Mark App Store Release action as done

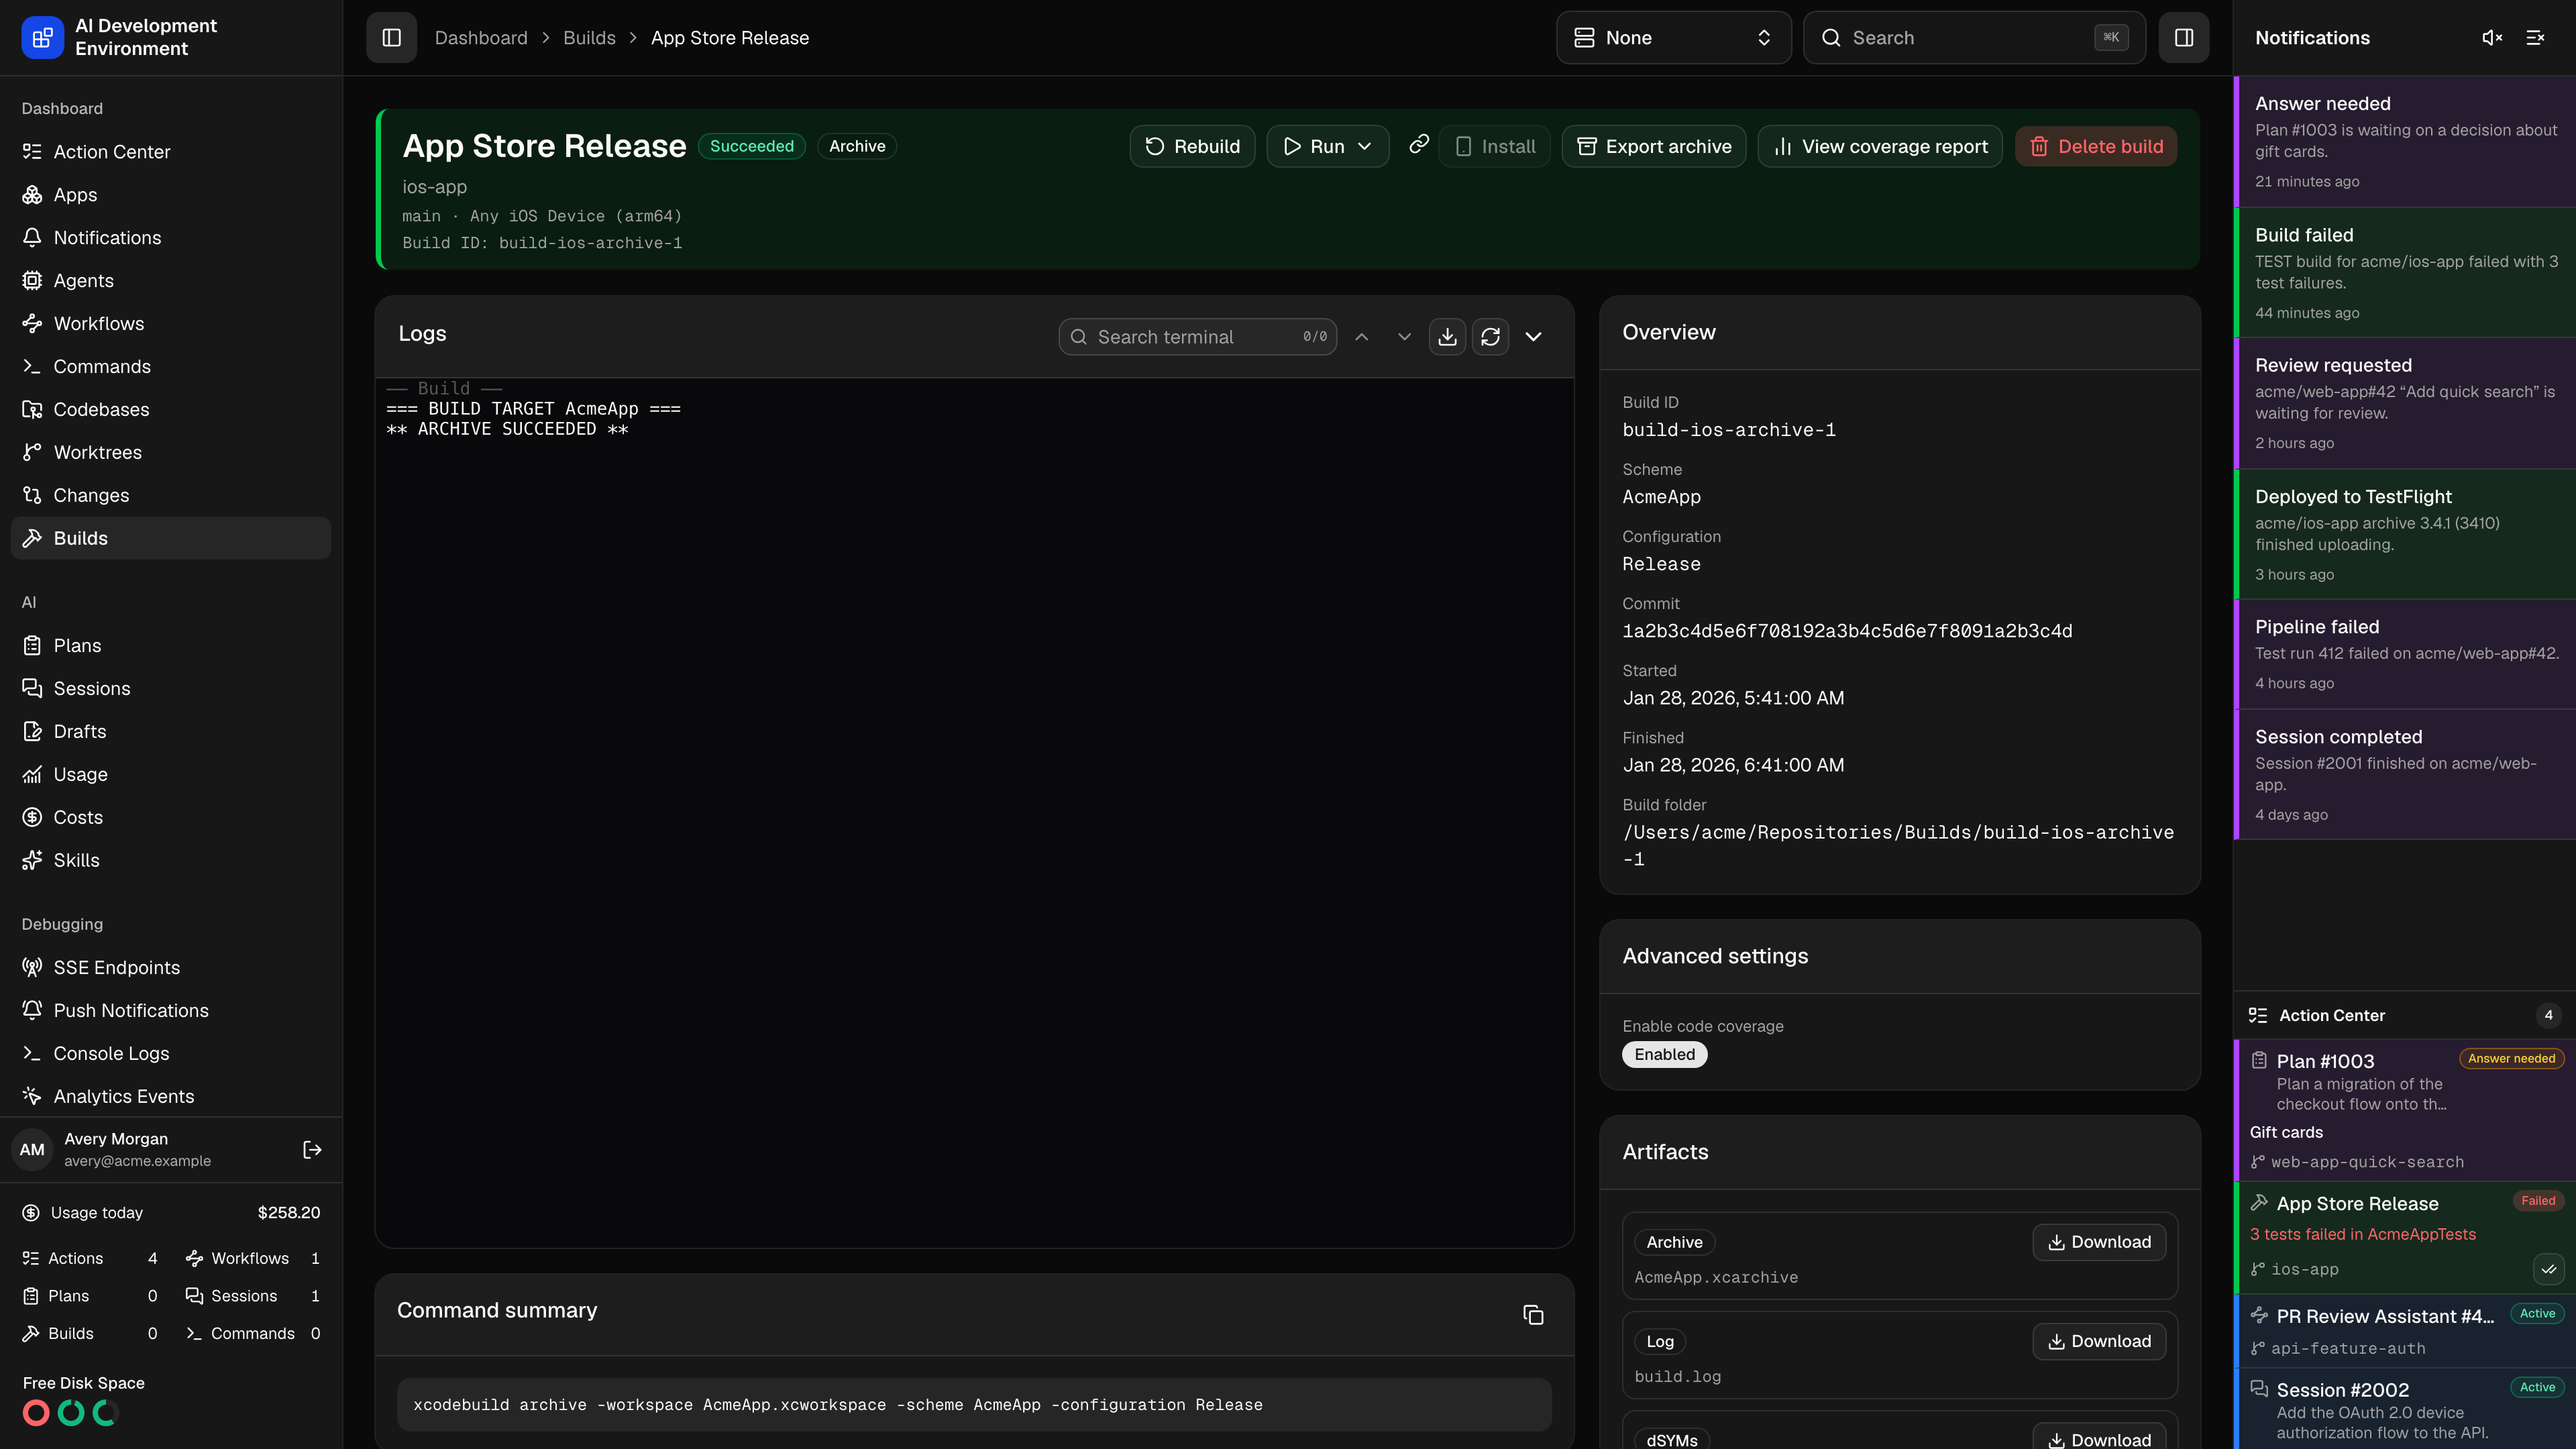[2548, 1269]
